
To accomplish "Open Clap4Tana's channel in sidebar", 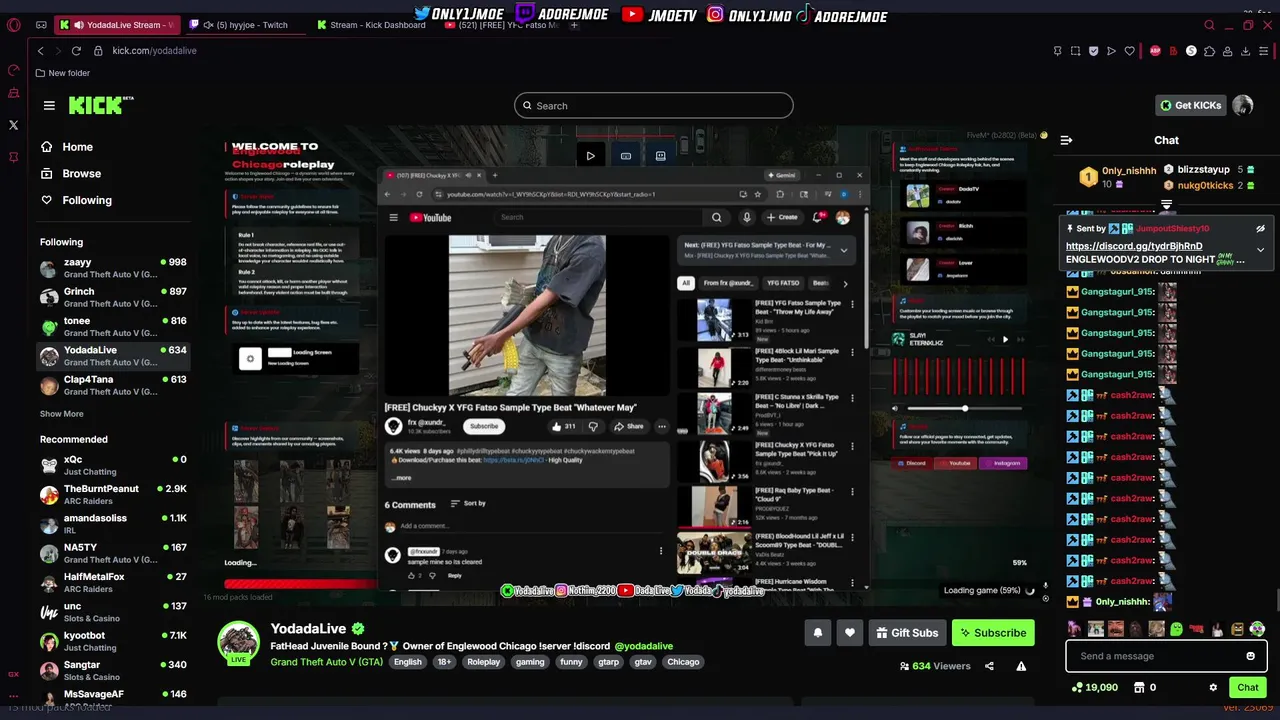I will tap(113, 385).
